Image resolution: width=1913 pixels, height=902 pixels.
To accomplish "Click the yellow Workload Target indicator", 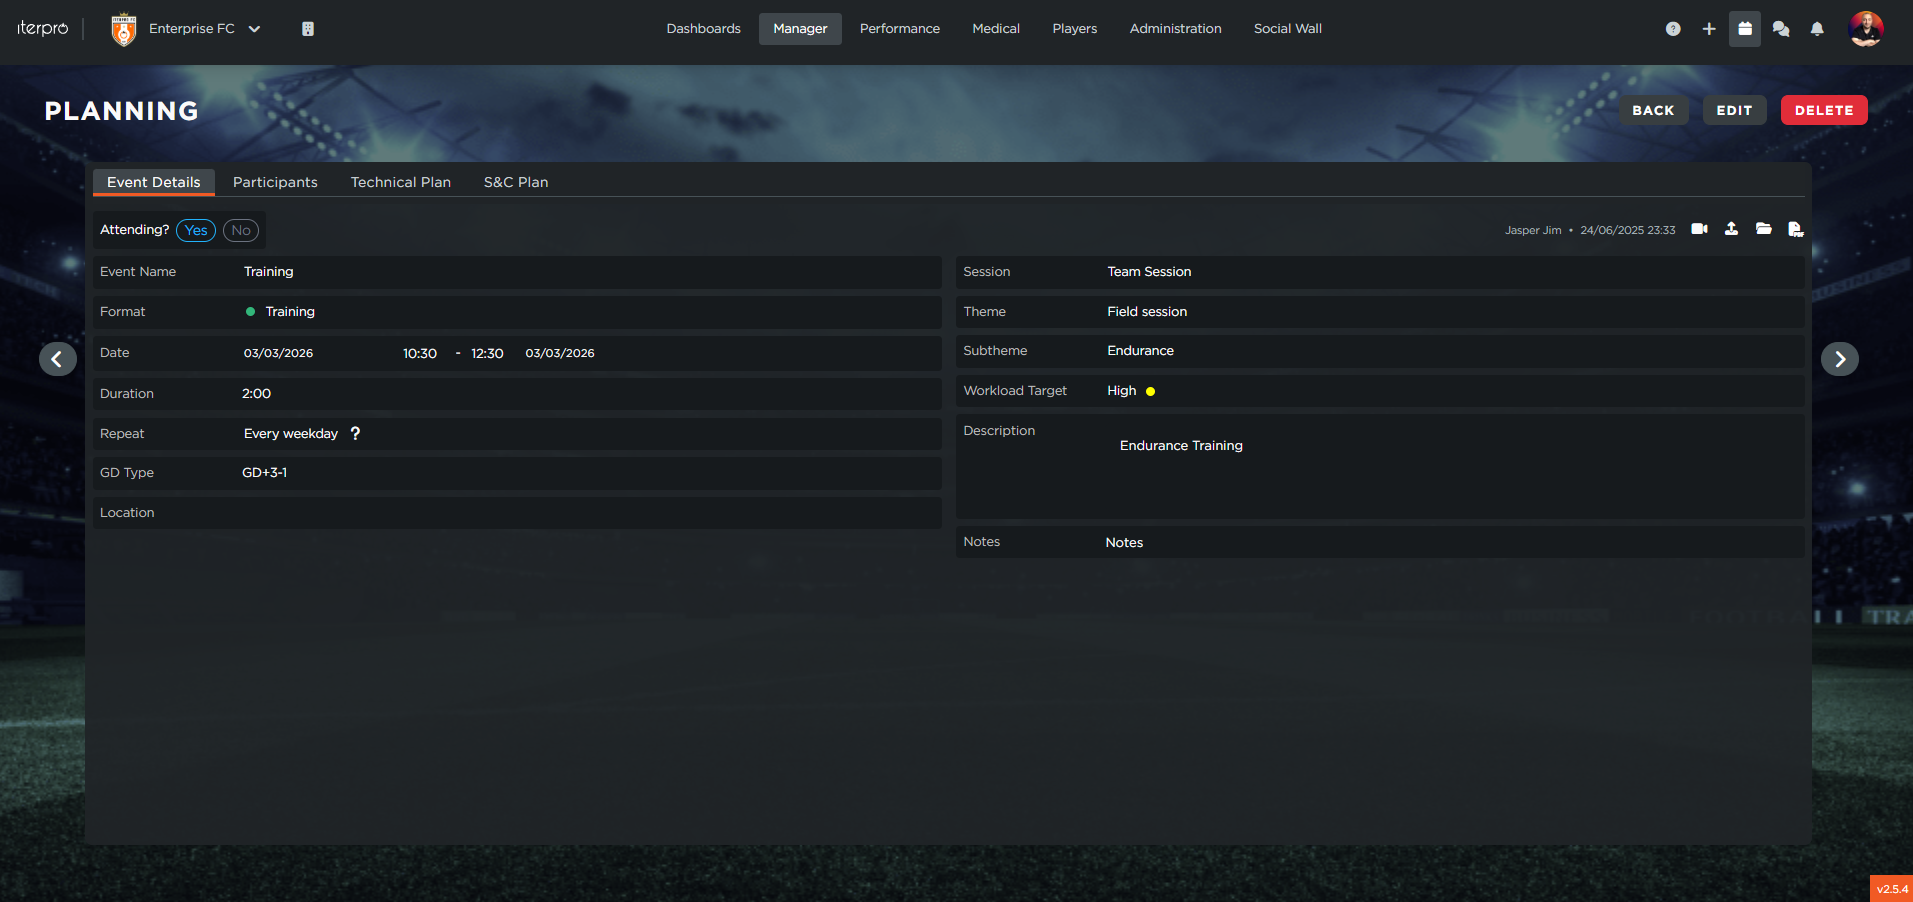I will pyautogui.click(x=1150, y=391).
